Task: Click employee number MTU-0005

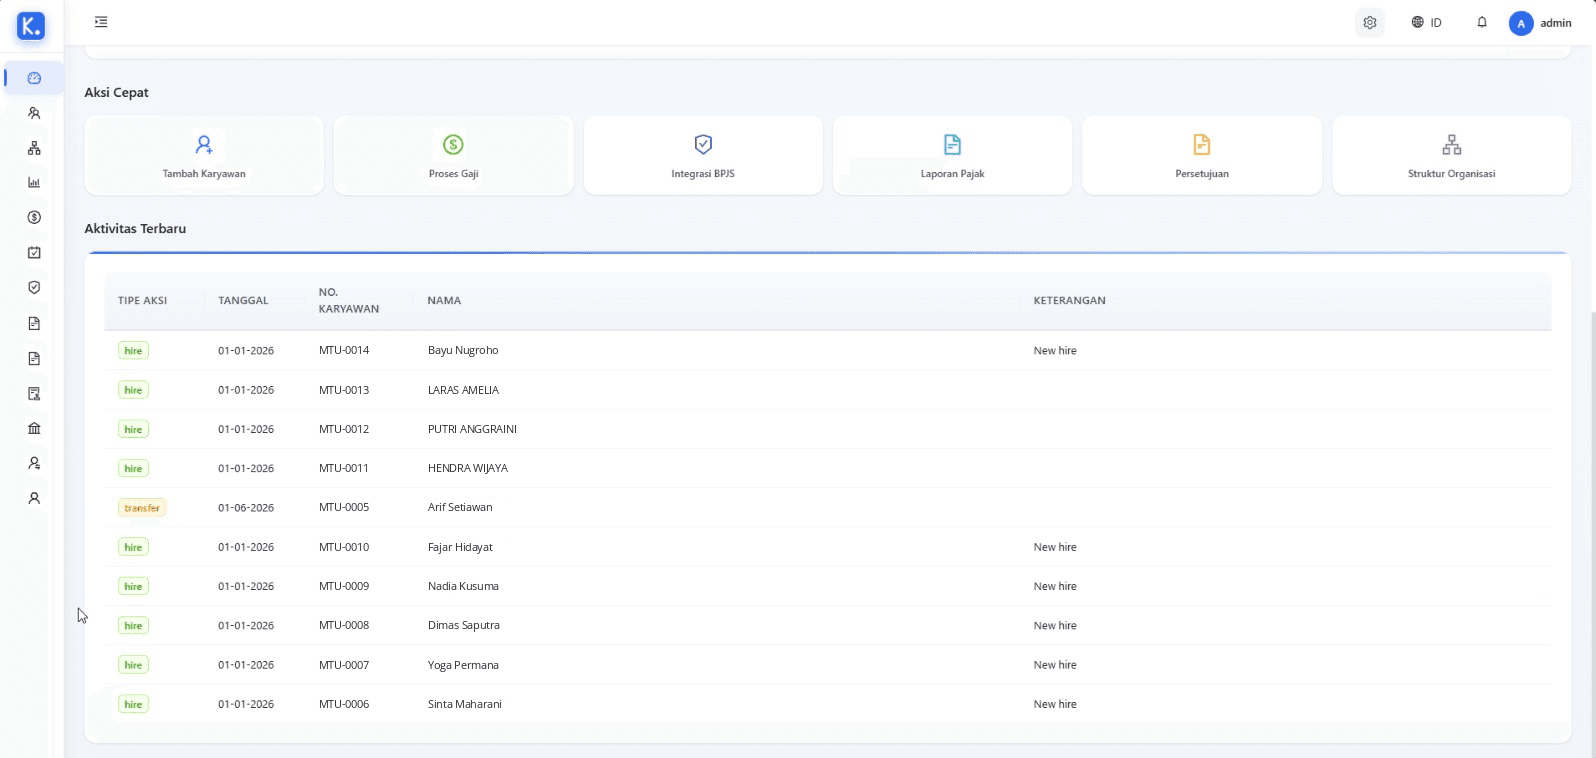Action: click(x=344, y=507)
